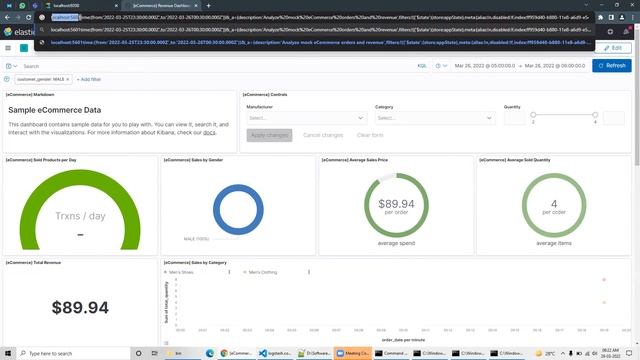Open the Chrome extensions puzzle icon

601,18
